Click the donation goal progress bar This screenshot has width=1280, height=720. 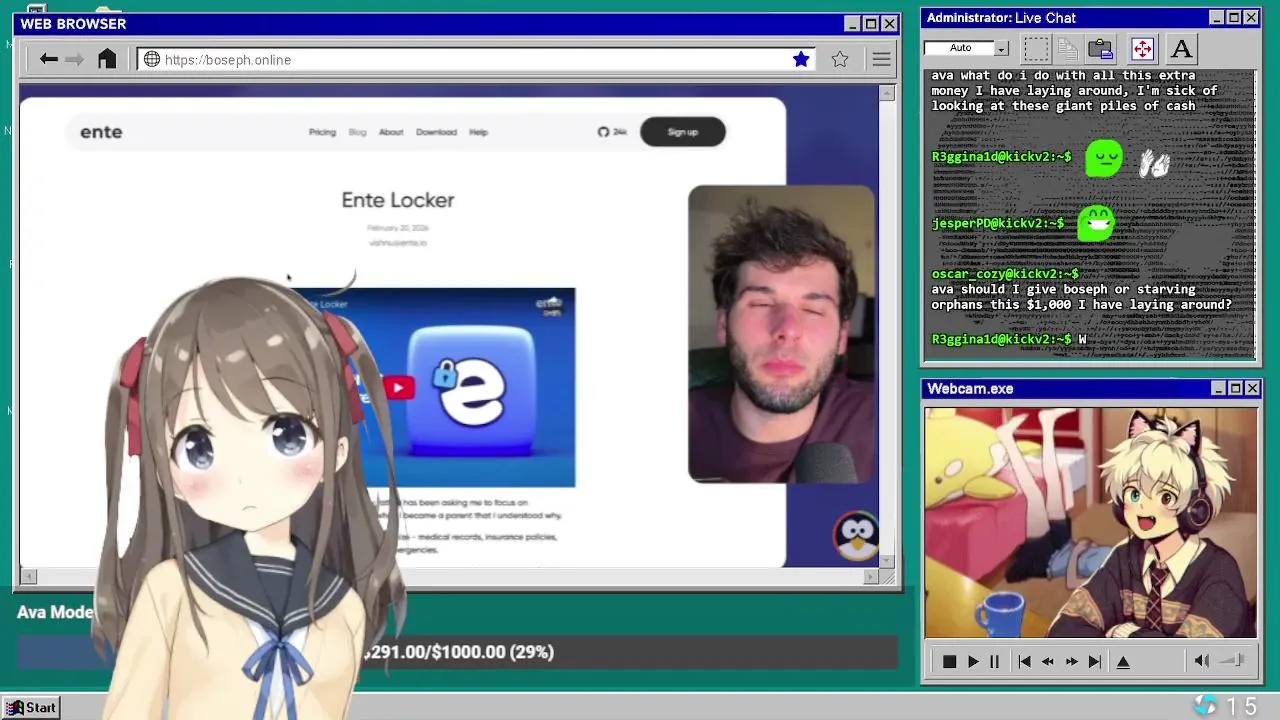457,652
